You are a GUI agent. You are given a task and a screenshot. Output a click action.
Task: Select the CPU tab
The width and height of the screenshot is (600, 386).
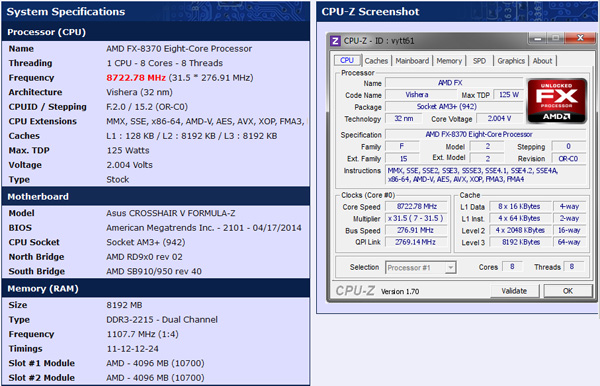(x=347, y=60)
